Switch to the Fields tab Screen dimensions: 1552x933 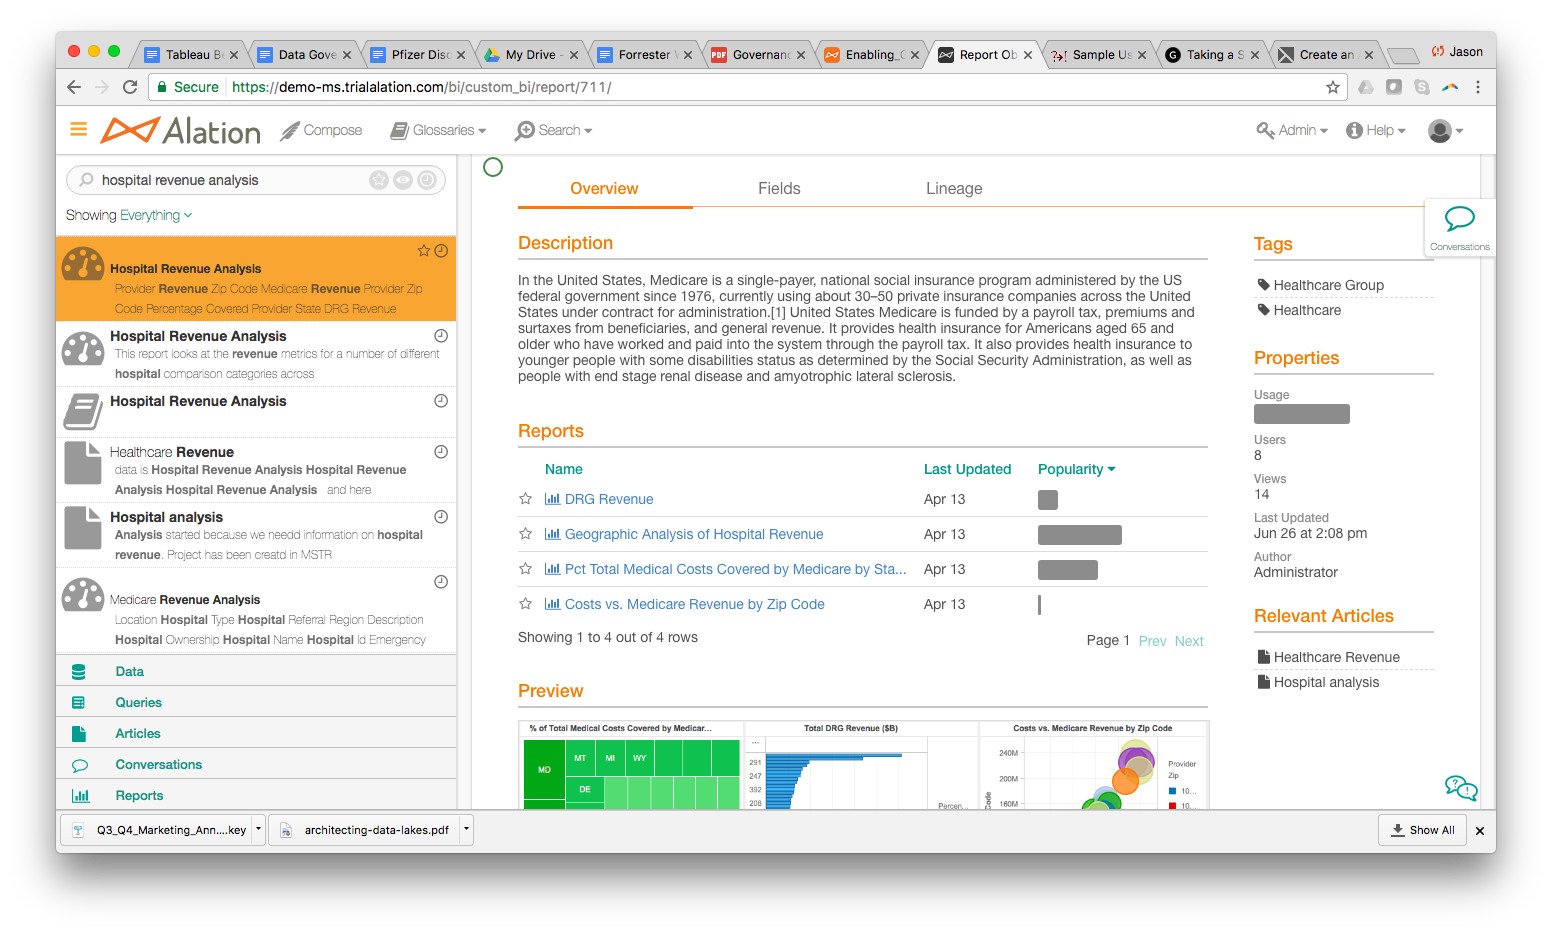pos(779,188)
